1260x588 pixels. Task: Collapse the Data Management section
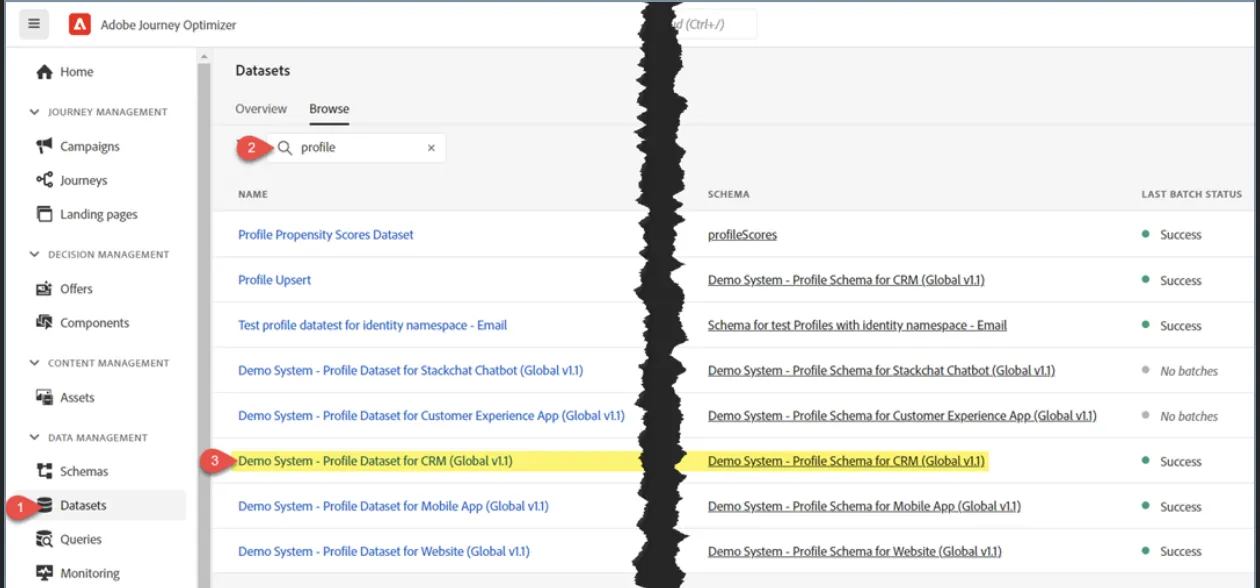tap(35, 438)
